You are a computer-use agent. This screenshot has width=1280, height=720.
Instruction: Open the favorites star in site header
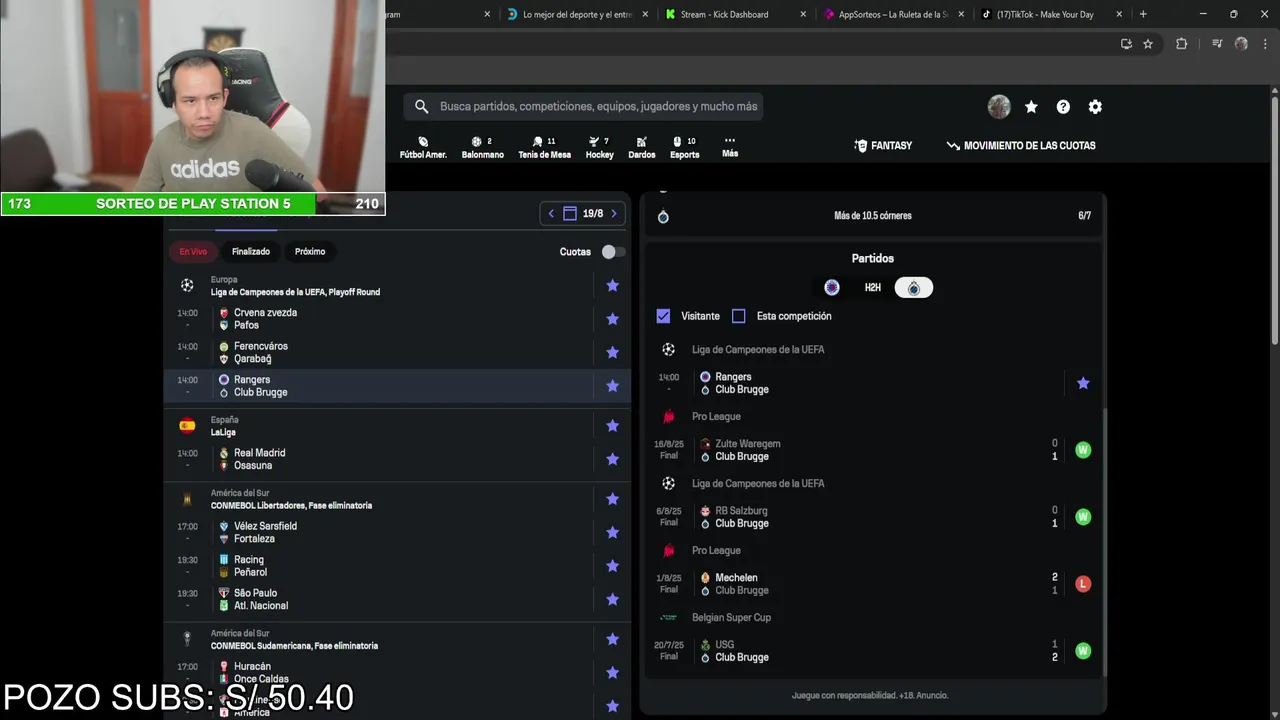(x=1031, y=107)
